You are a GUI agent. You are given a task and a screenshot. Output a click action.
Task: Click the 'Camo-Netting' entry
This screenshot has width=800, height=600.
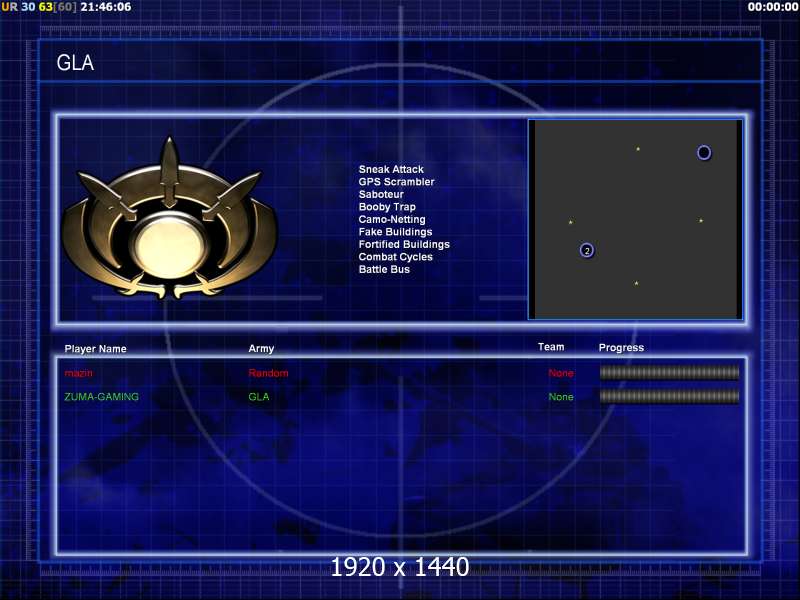click(x=392, y=219)
